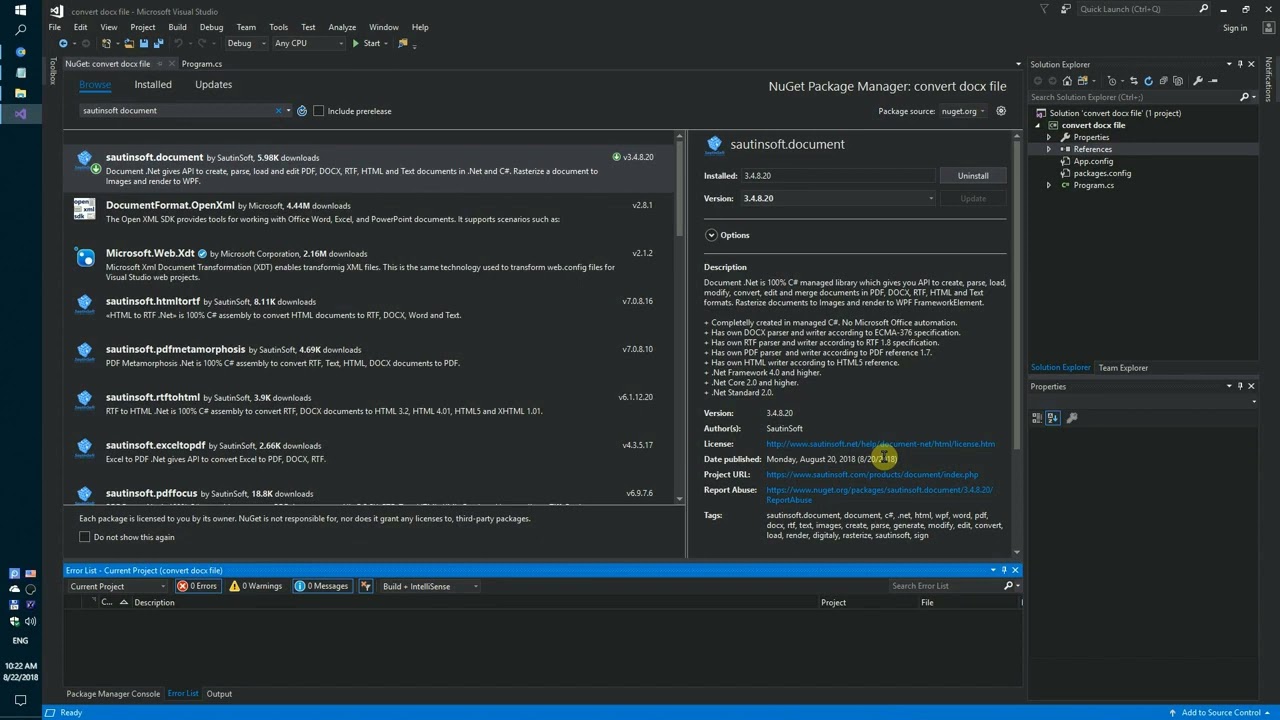Click the Save file toolbar icon
The image size is (1280, 720).
[x=143, y=44]
